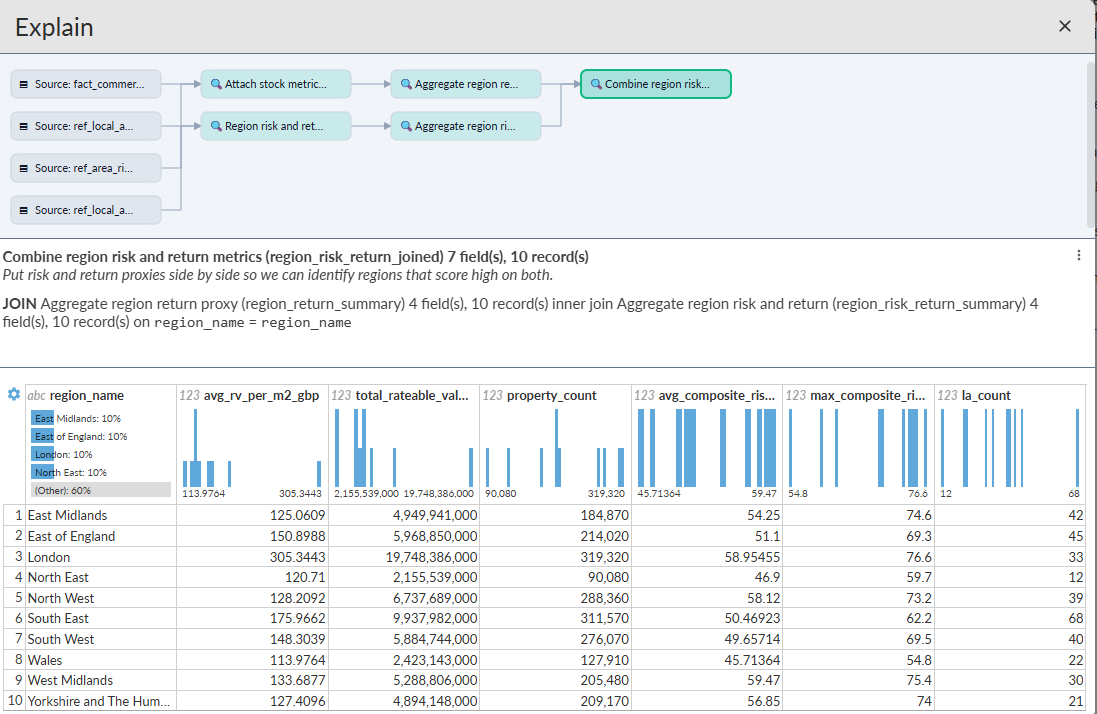Image resolution: width=1097 pixels, height=714 pixels.
Task: Click the value 19,748,386,000 cell
Action: (x=404, y=557)
